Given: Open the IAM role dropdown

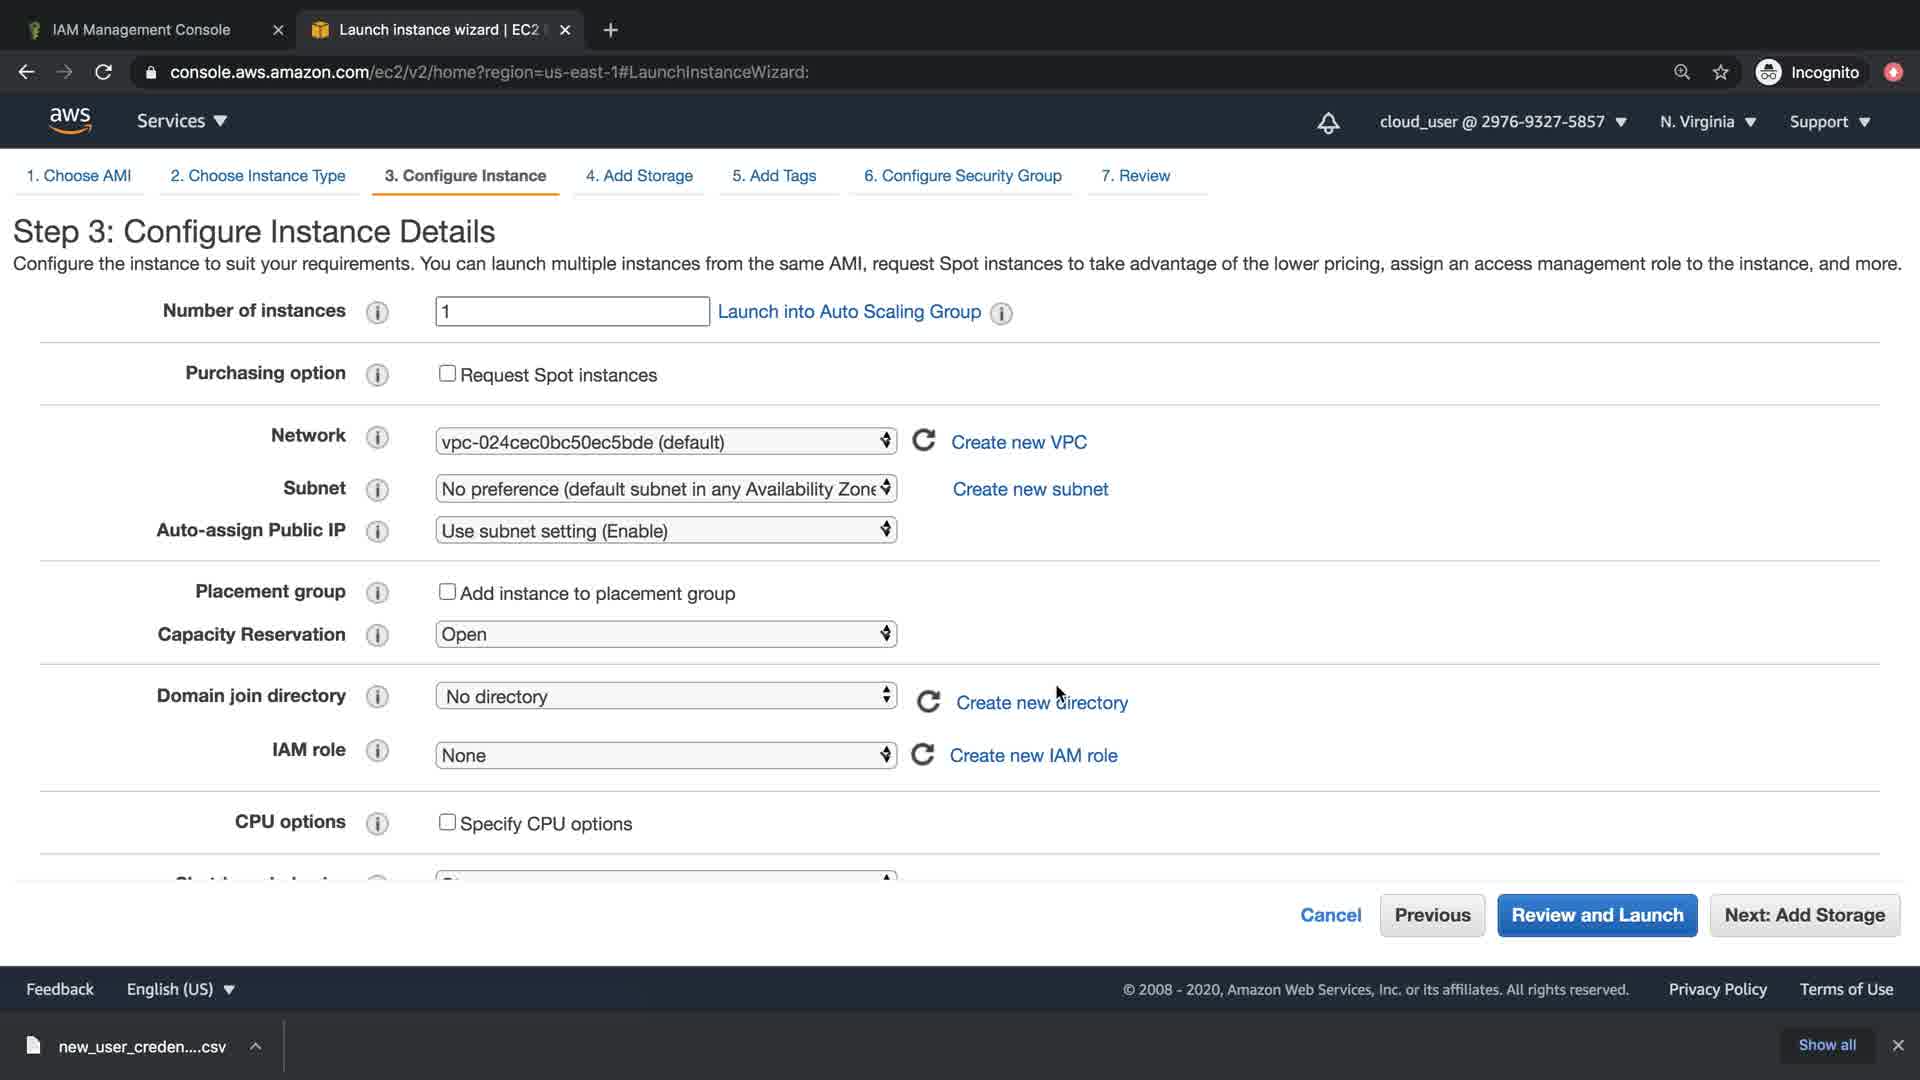Looking at the screenshot, I should [665, 755].
